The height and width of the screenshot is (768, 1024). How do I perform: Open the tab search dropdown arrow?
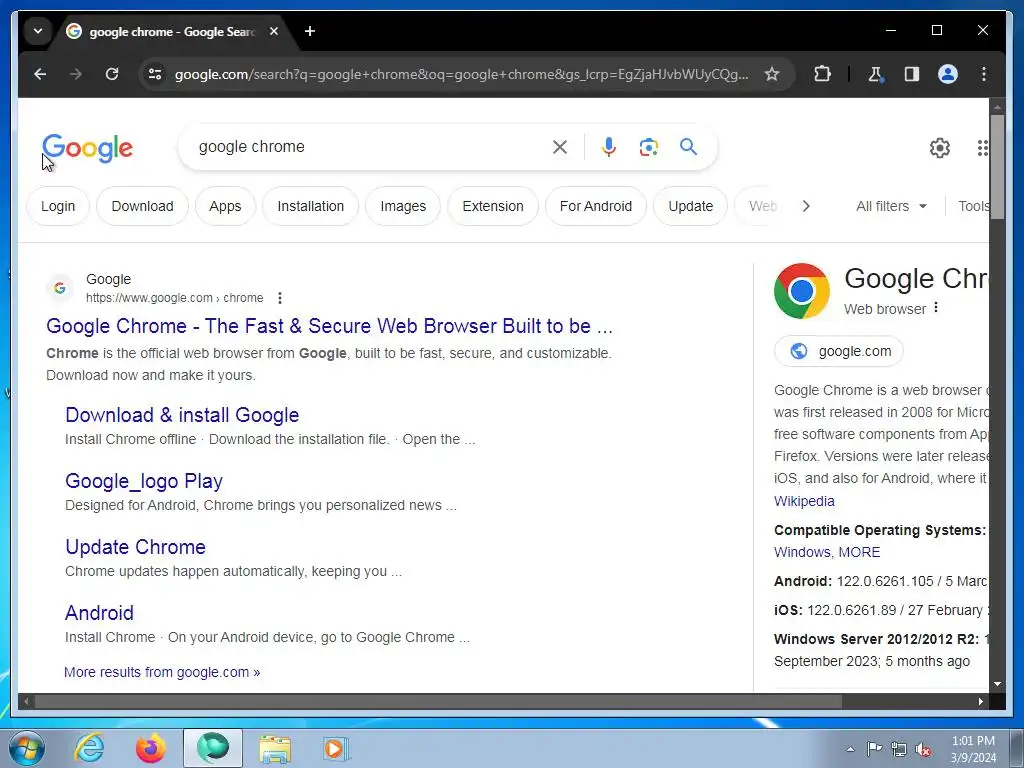click(x=38, y=31)
